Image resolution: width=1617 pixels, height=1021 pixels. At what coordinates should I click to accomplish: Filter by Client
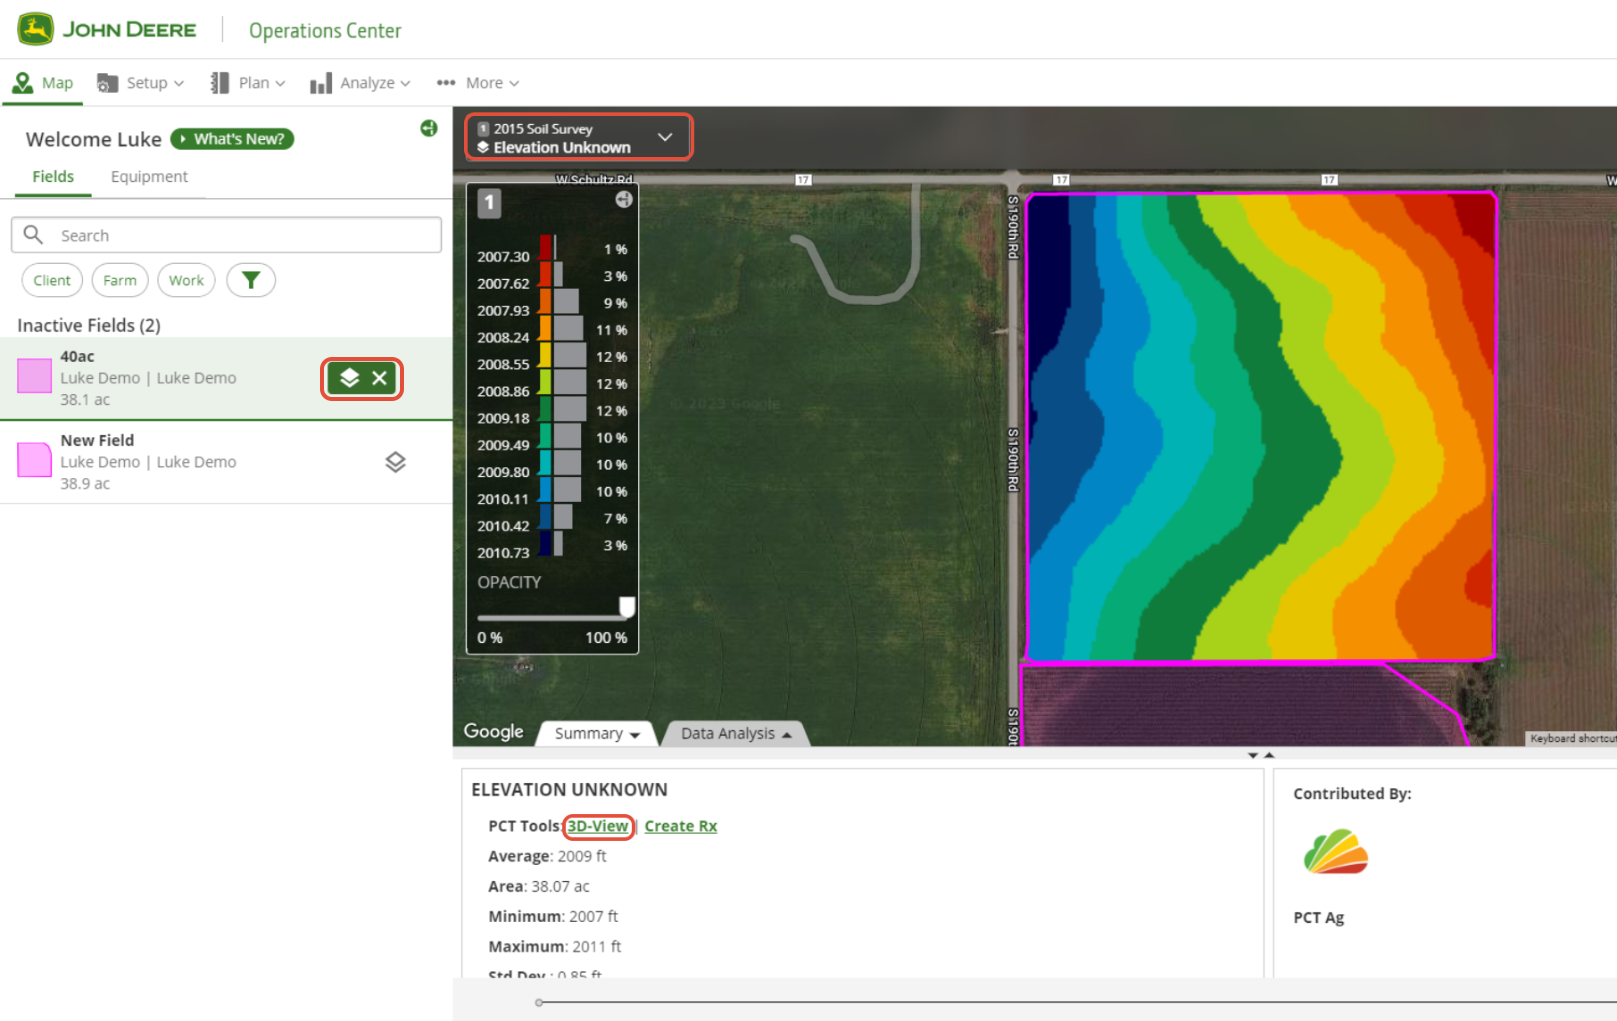[52, 281]
